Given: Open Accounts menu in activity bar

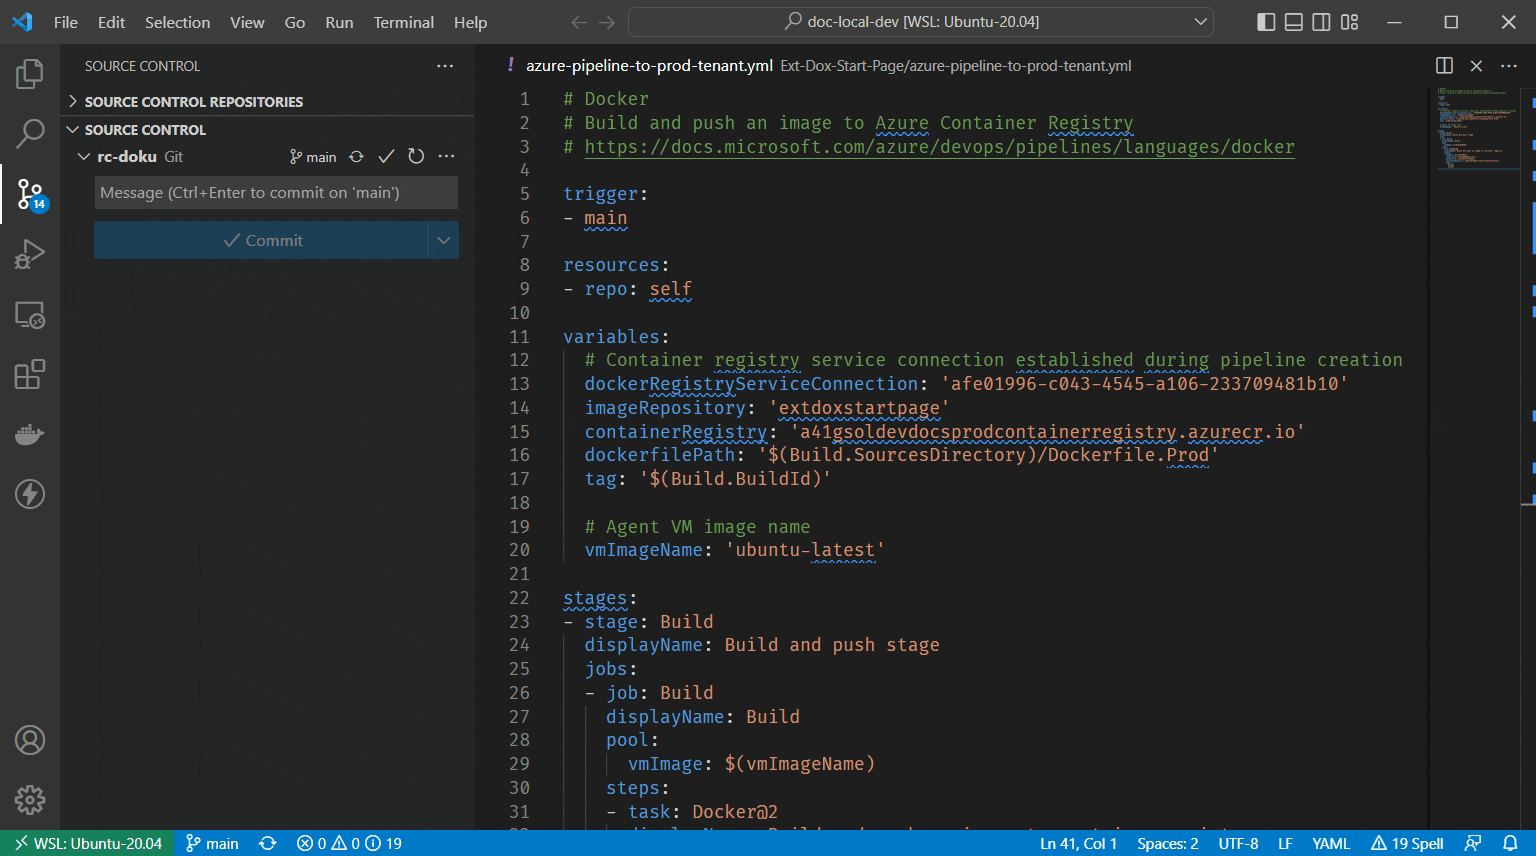Looking at the screenshot, I should [30, 740].
